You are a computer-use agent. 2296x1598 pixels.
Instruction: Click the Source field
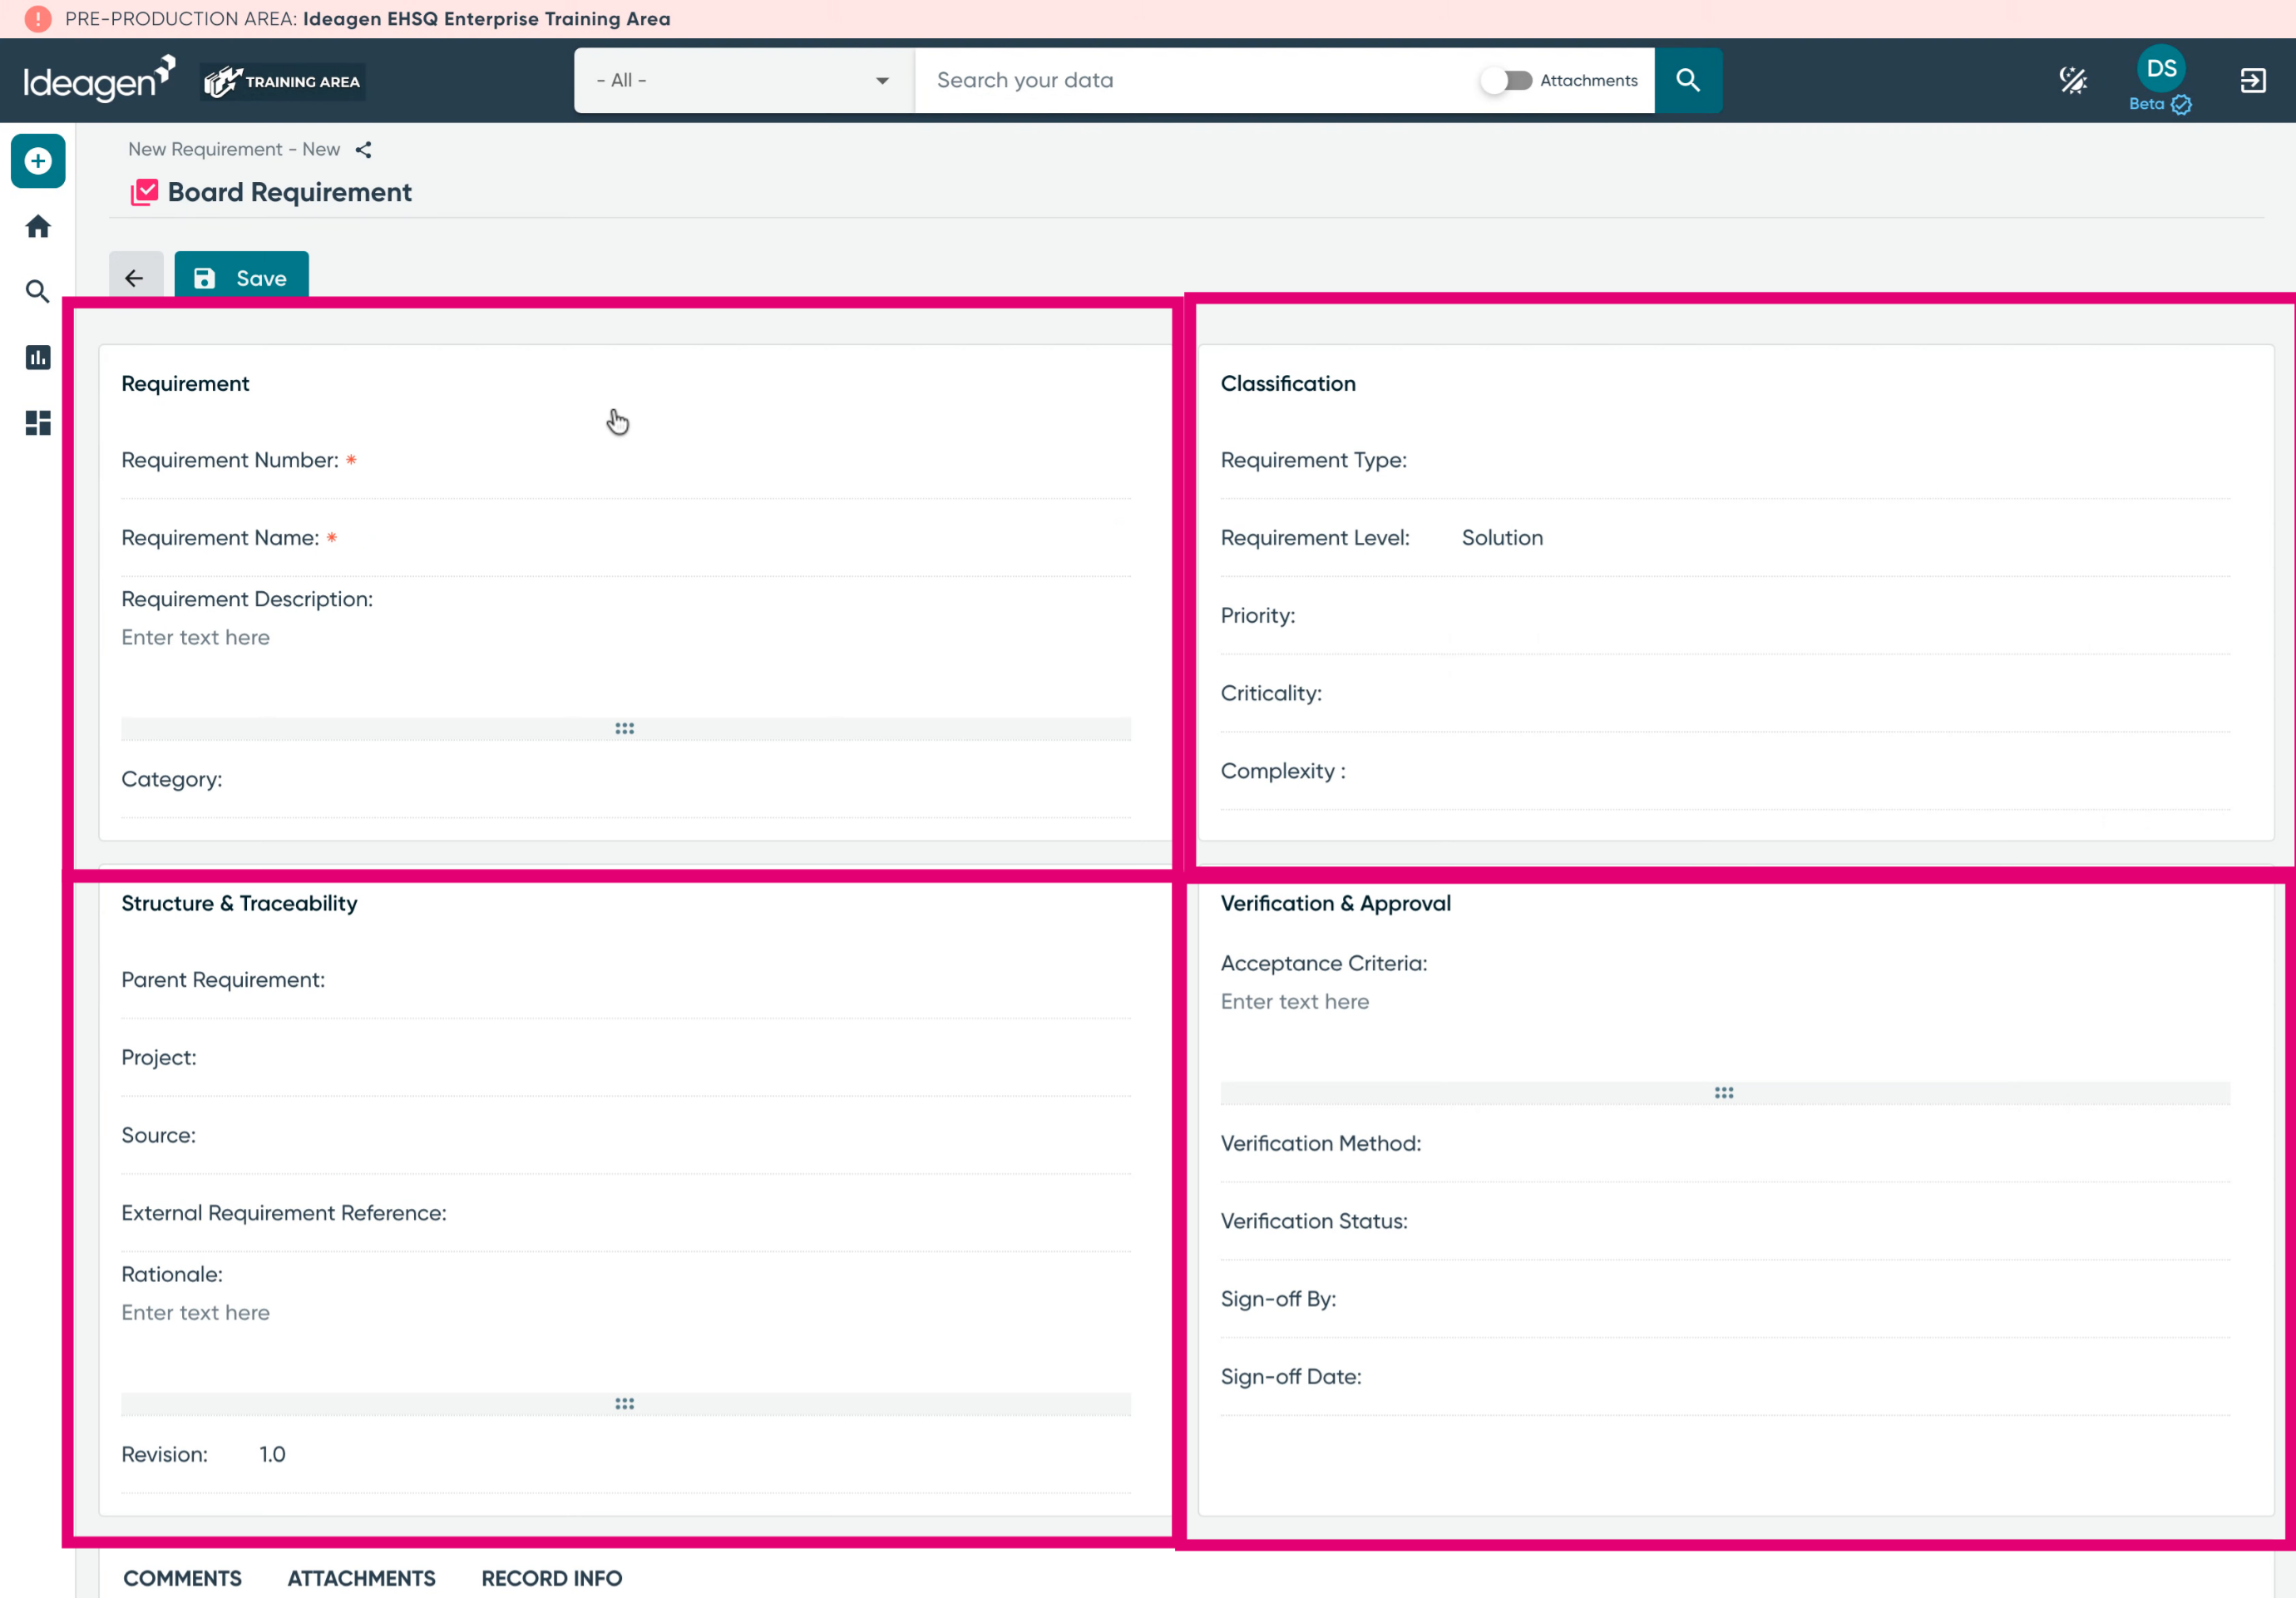(626, 1136)
